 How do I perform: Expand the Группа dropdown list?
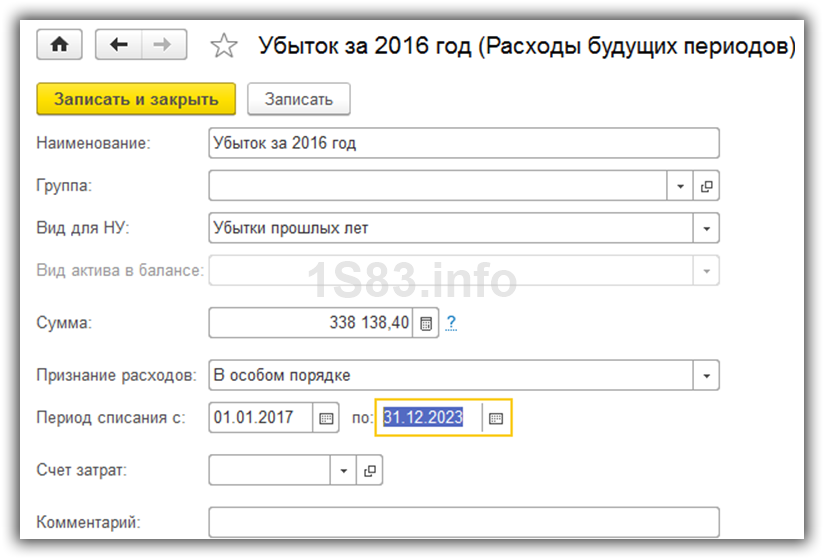pos(681,186)
